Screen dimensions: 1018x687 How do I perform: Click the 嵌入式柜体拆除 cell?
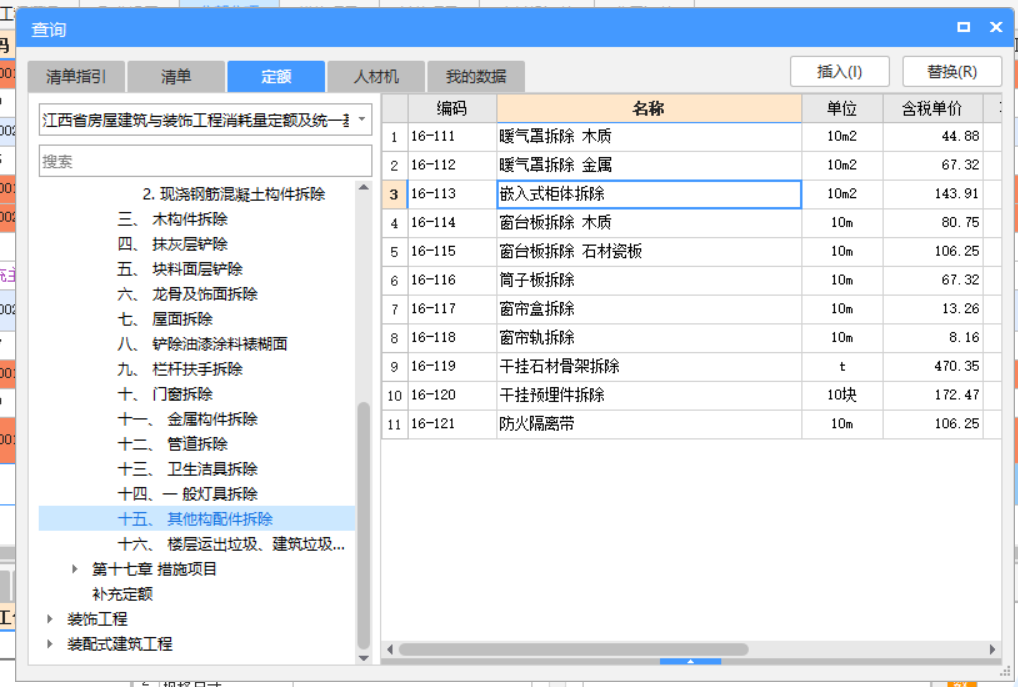coord(649,194)
